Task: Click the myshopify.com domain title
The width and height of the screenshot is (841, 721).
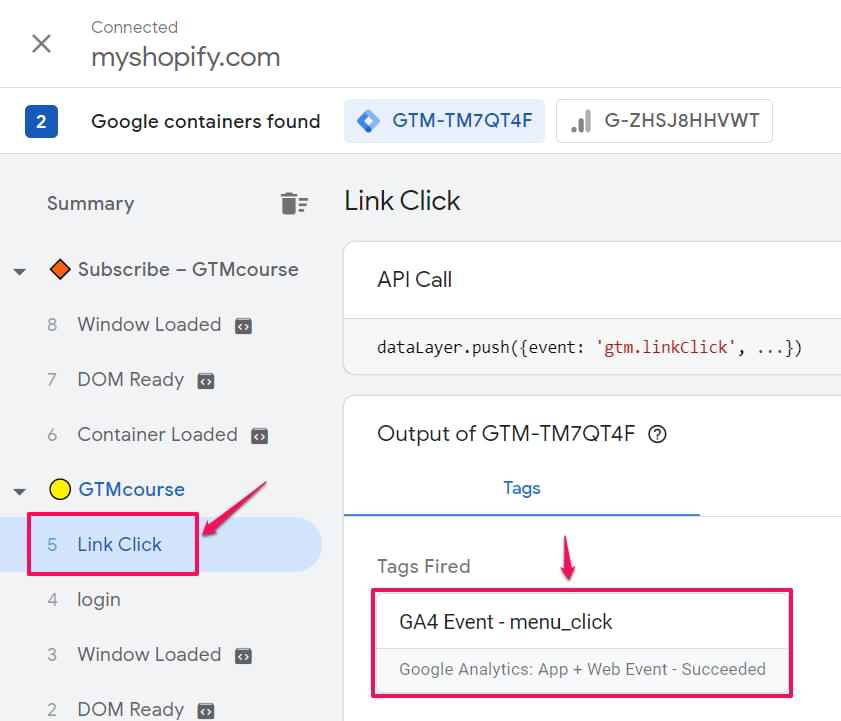Action: [x=186, y=57]
